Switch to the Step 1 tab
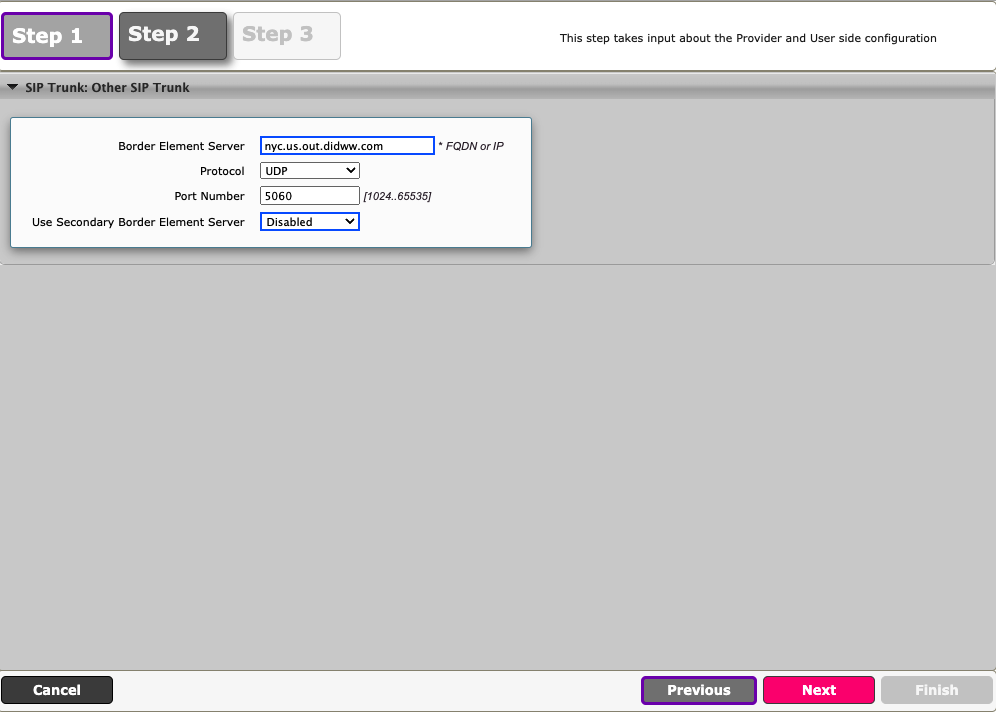The image size is (996, 716). tap(57, 36)
